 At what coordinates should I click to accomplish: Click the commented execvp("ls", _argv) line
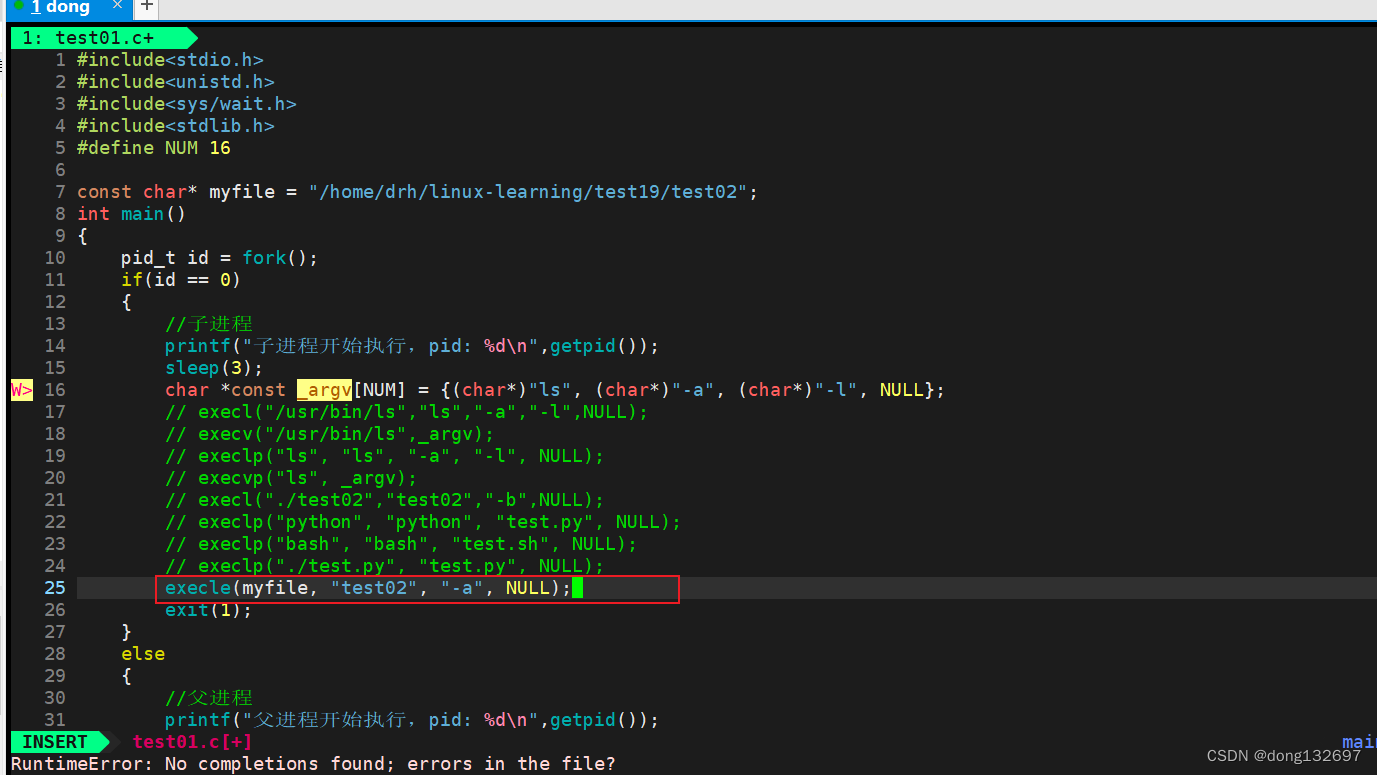[291, 478]
